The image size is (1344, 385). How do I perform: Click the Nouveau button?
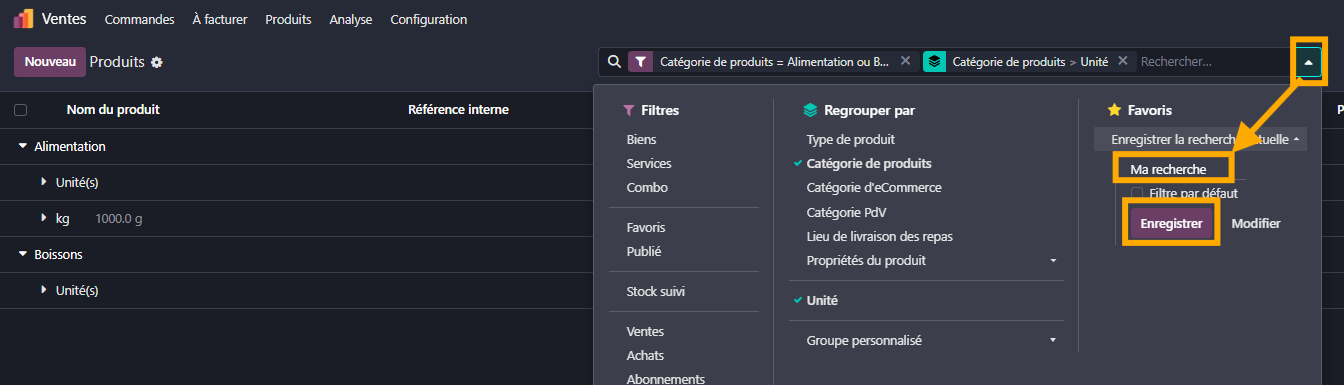click(50, 61)
